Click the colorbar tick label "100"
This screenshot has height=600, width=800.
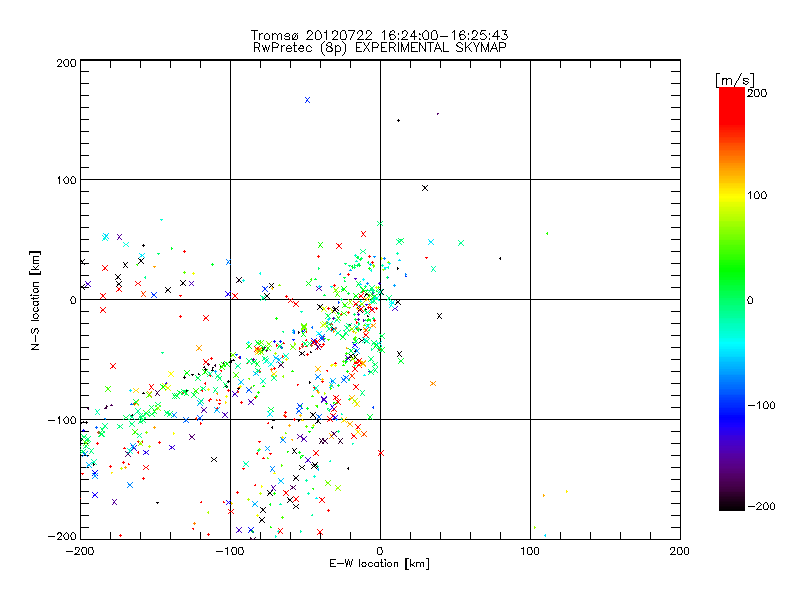point(757,195)
